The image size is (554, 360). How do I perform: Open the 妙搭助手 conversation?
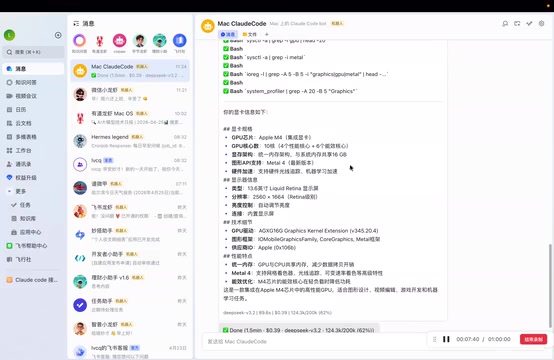pyautogui.click(x=130, y=235)
